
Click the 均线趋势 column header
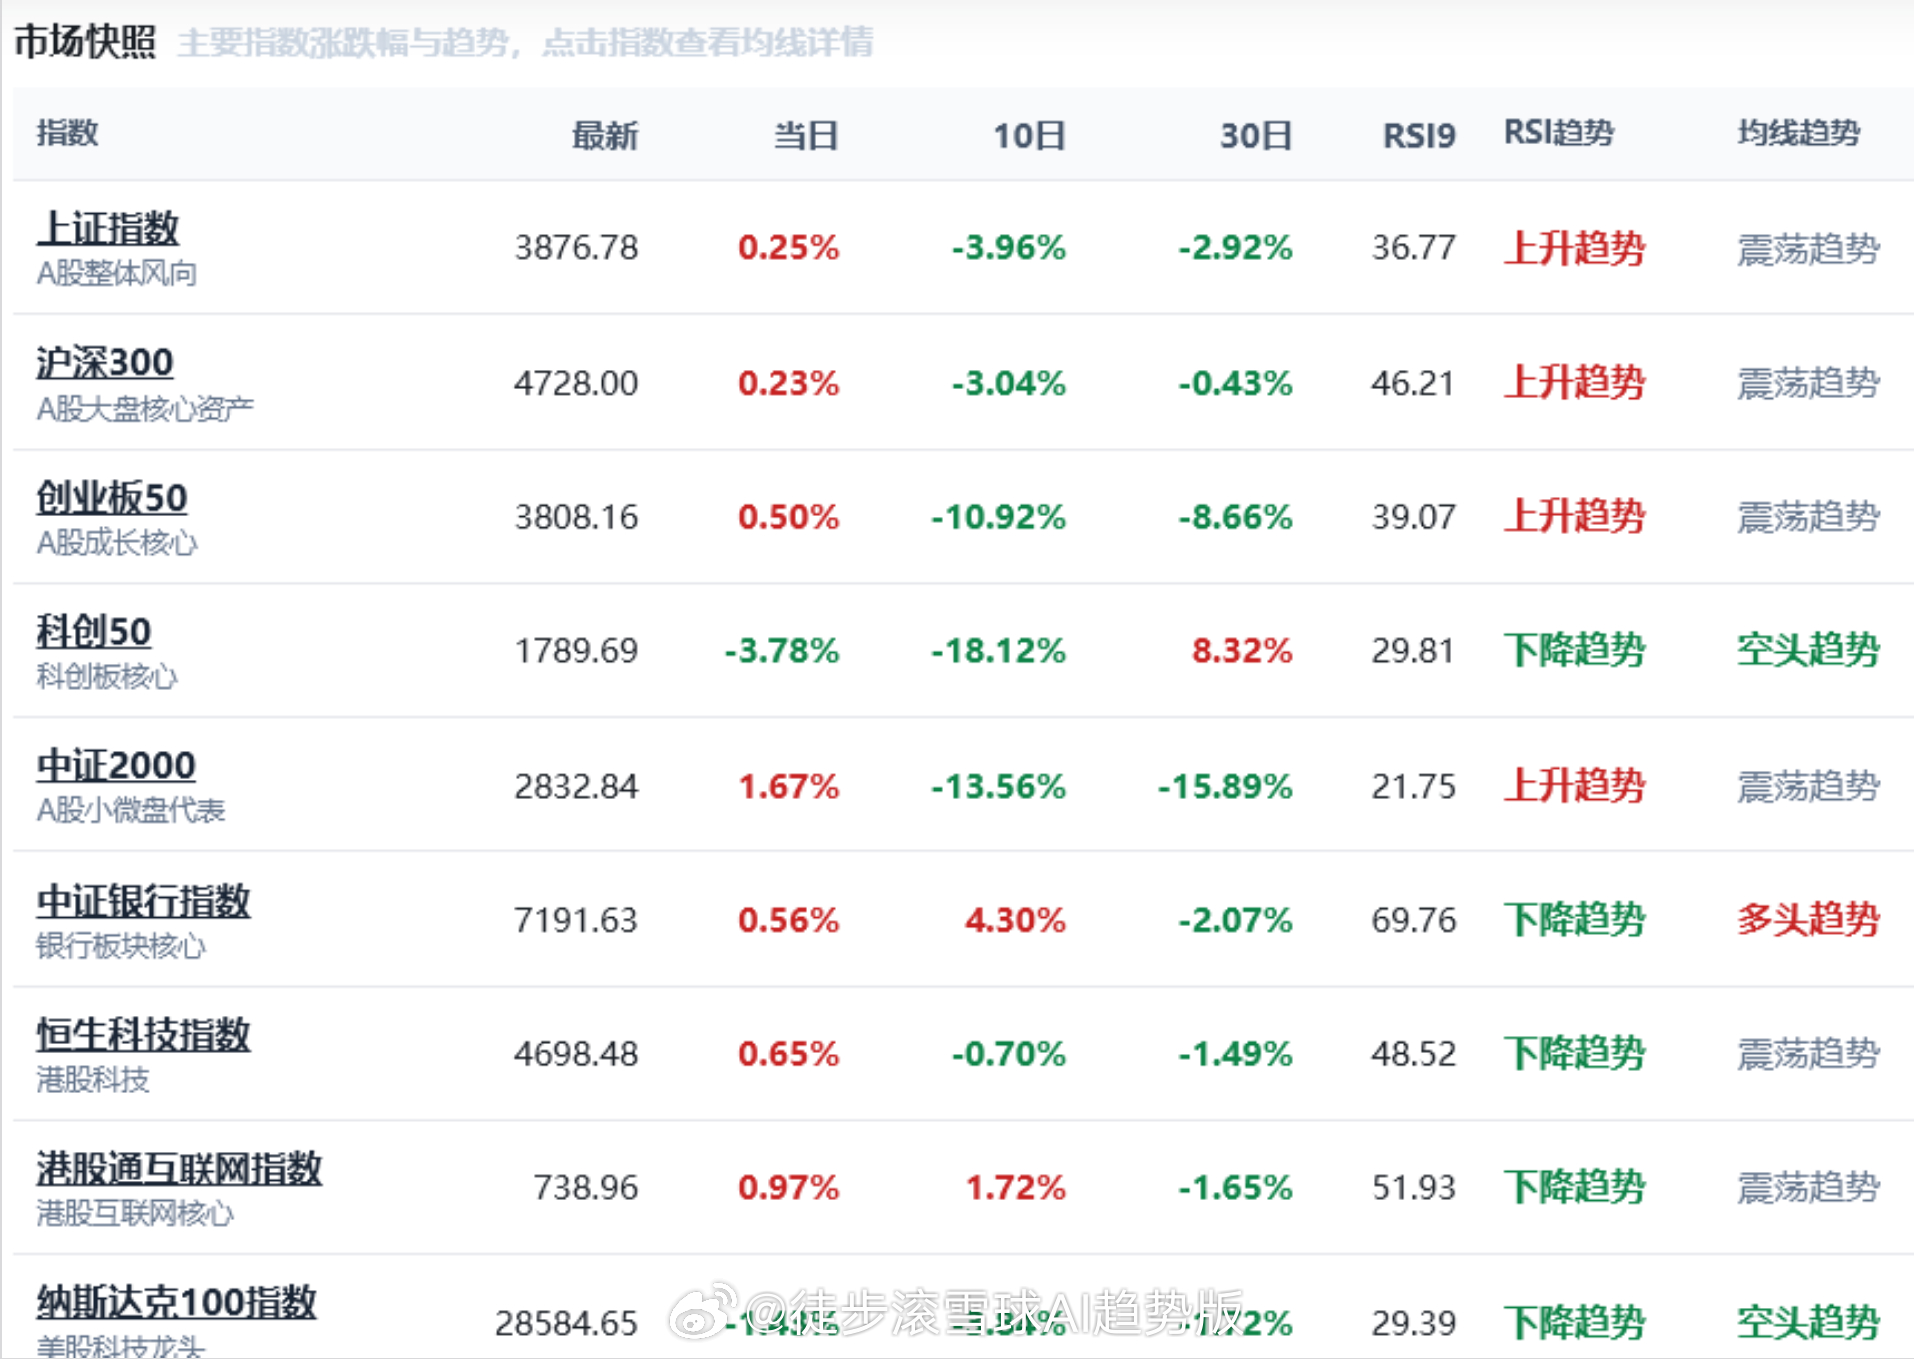pyautogui.click(x=1798, y=133)
